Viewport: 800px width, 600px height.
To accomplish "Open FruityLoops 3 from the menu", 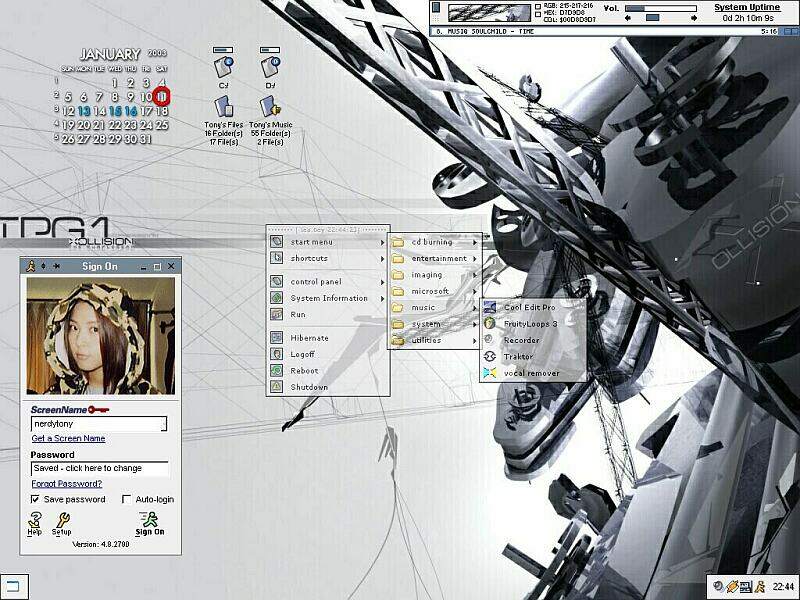I will click(x=530, y=324).
